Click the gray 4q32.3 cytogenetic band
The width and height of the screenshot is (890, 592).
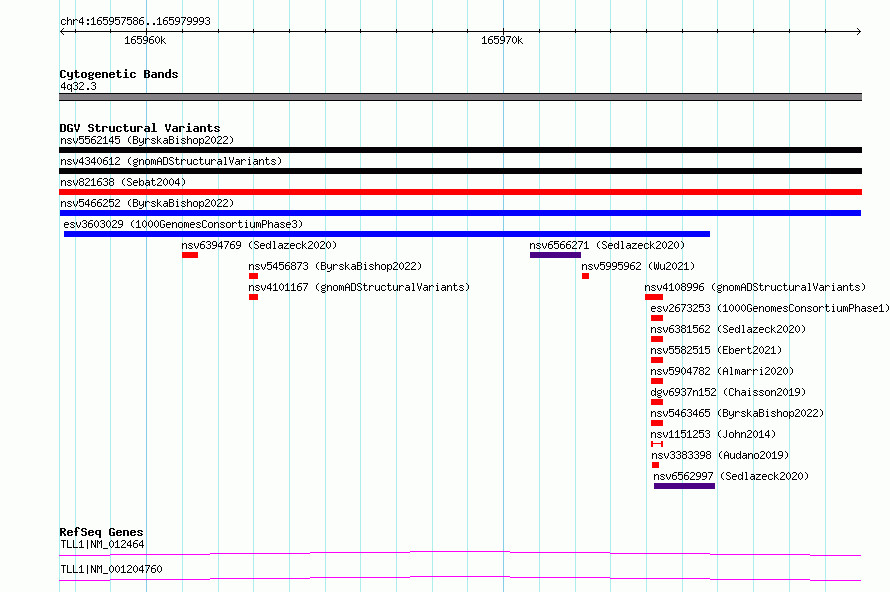point(460,97)
